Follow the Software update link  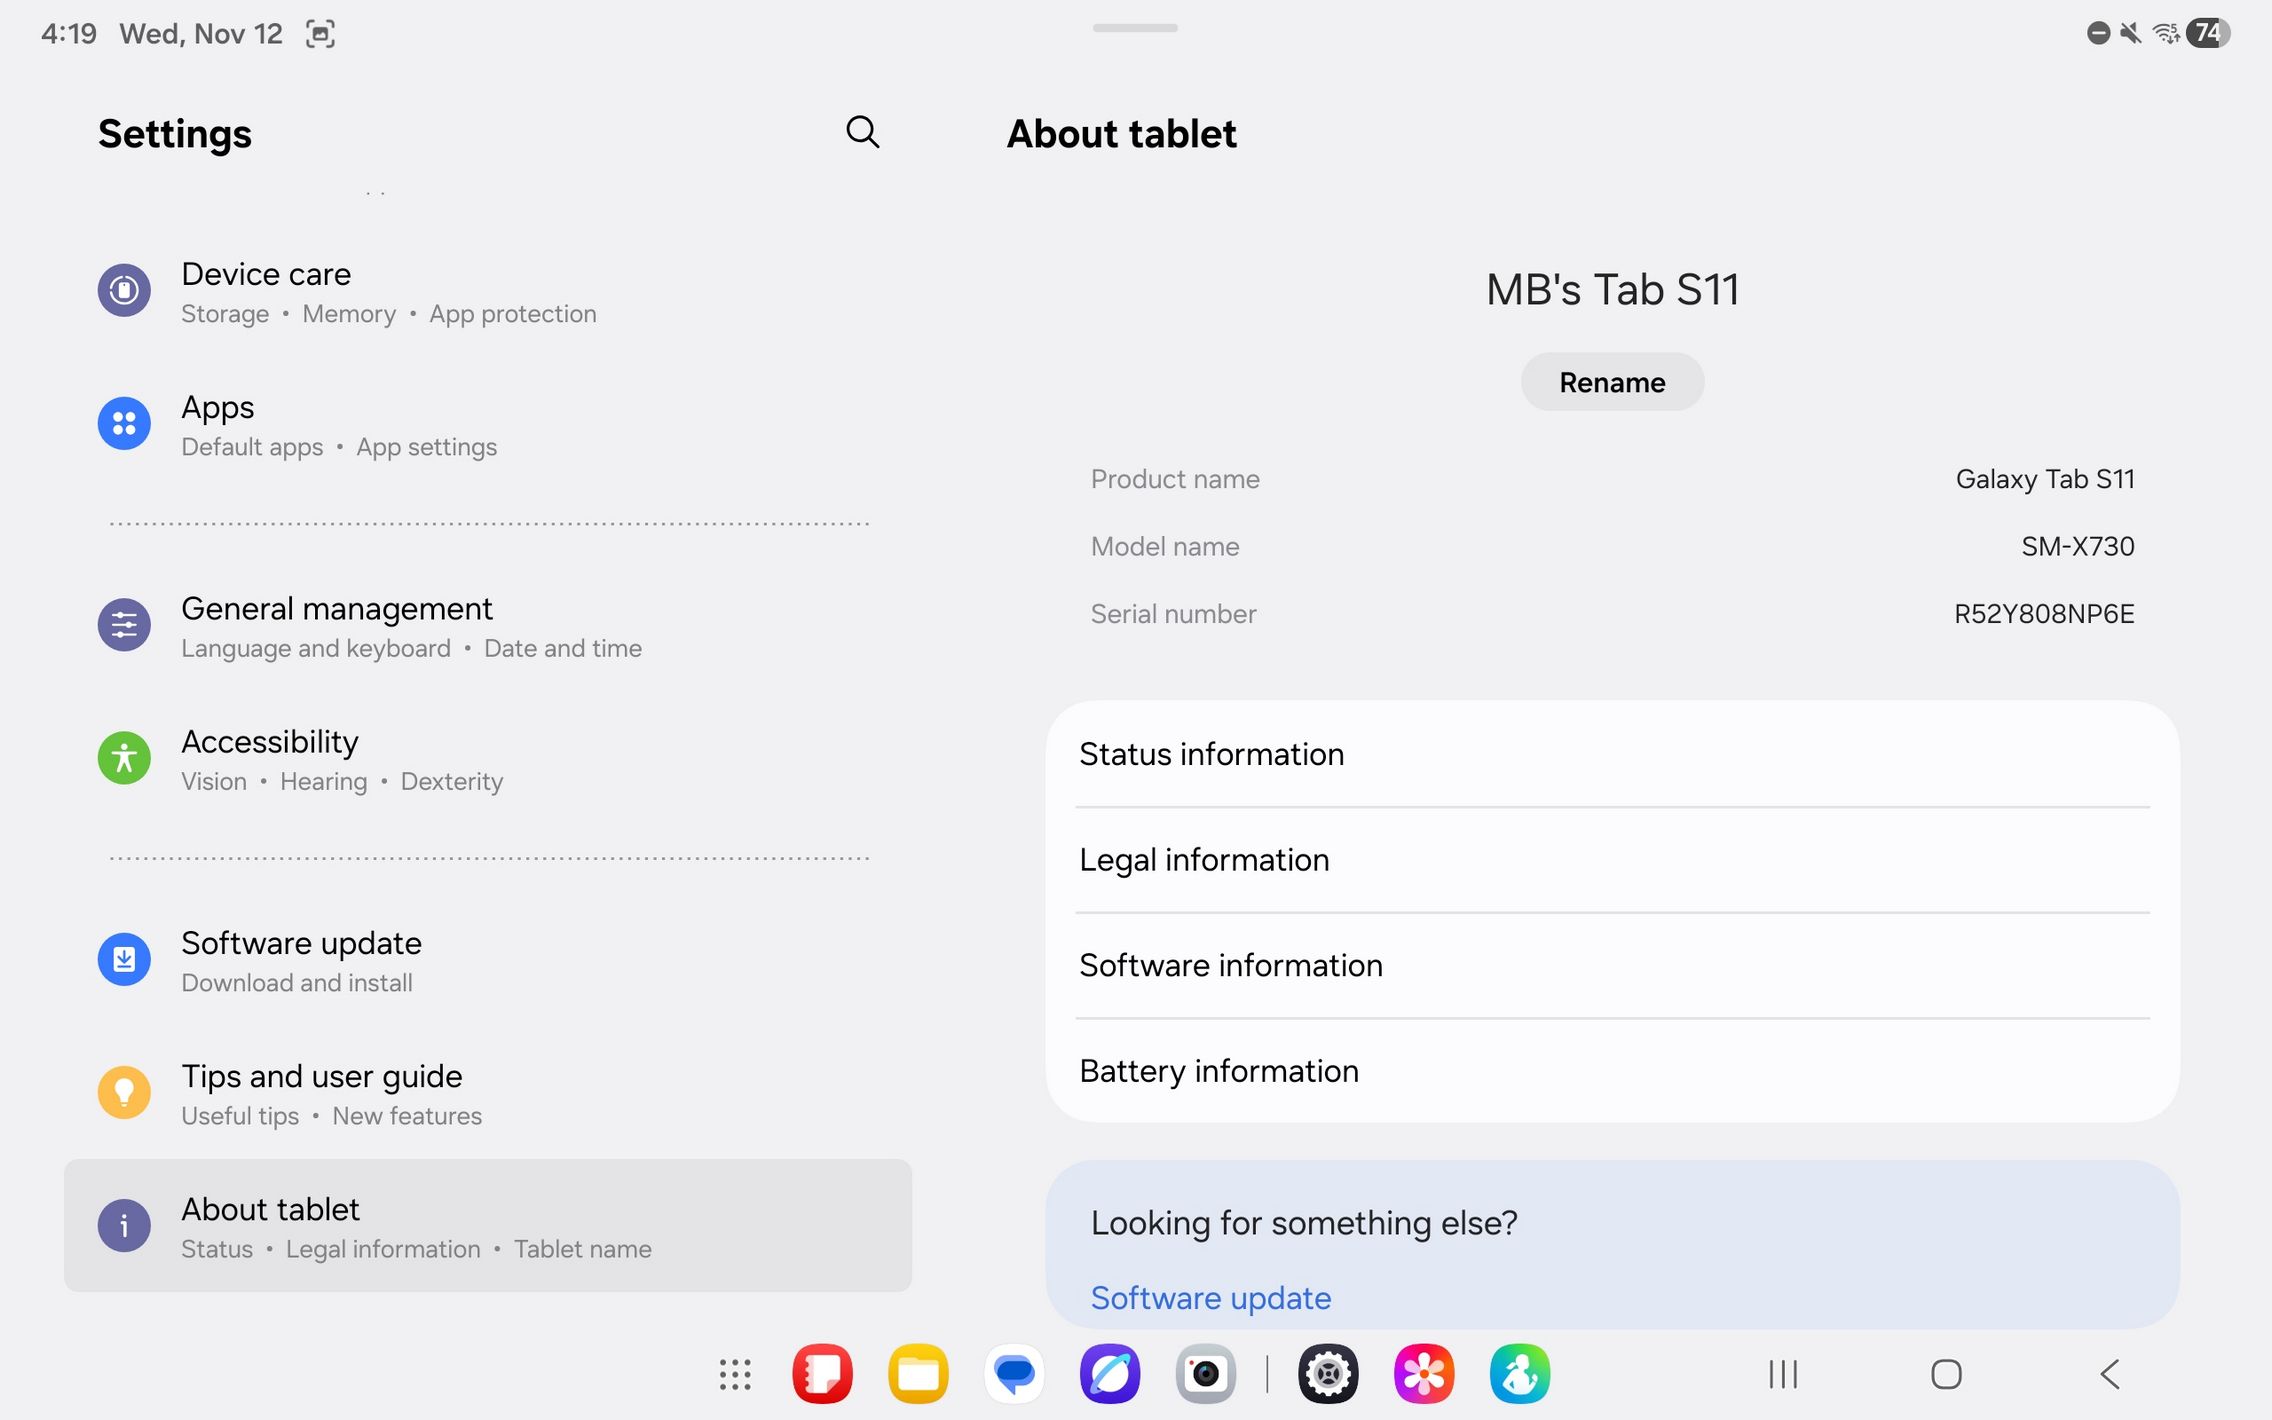[x=1210, y=1297]
